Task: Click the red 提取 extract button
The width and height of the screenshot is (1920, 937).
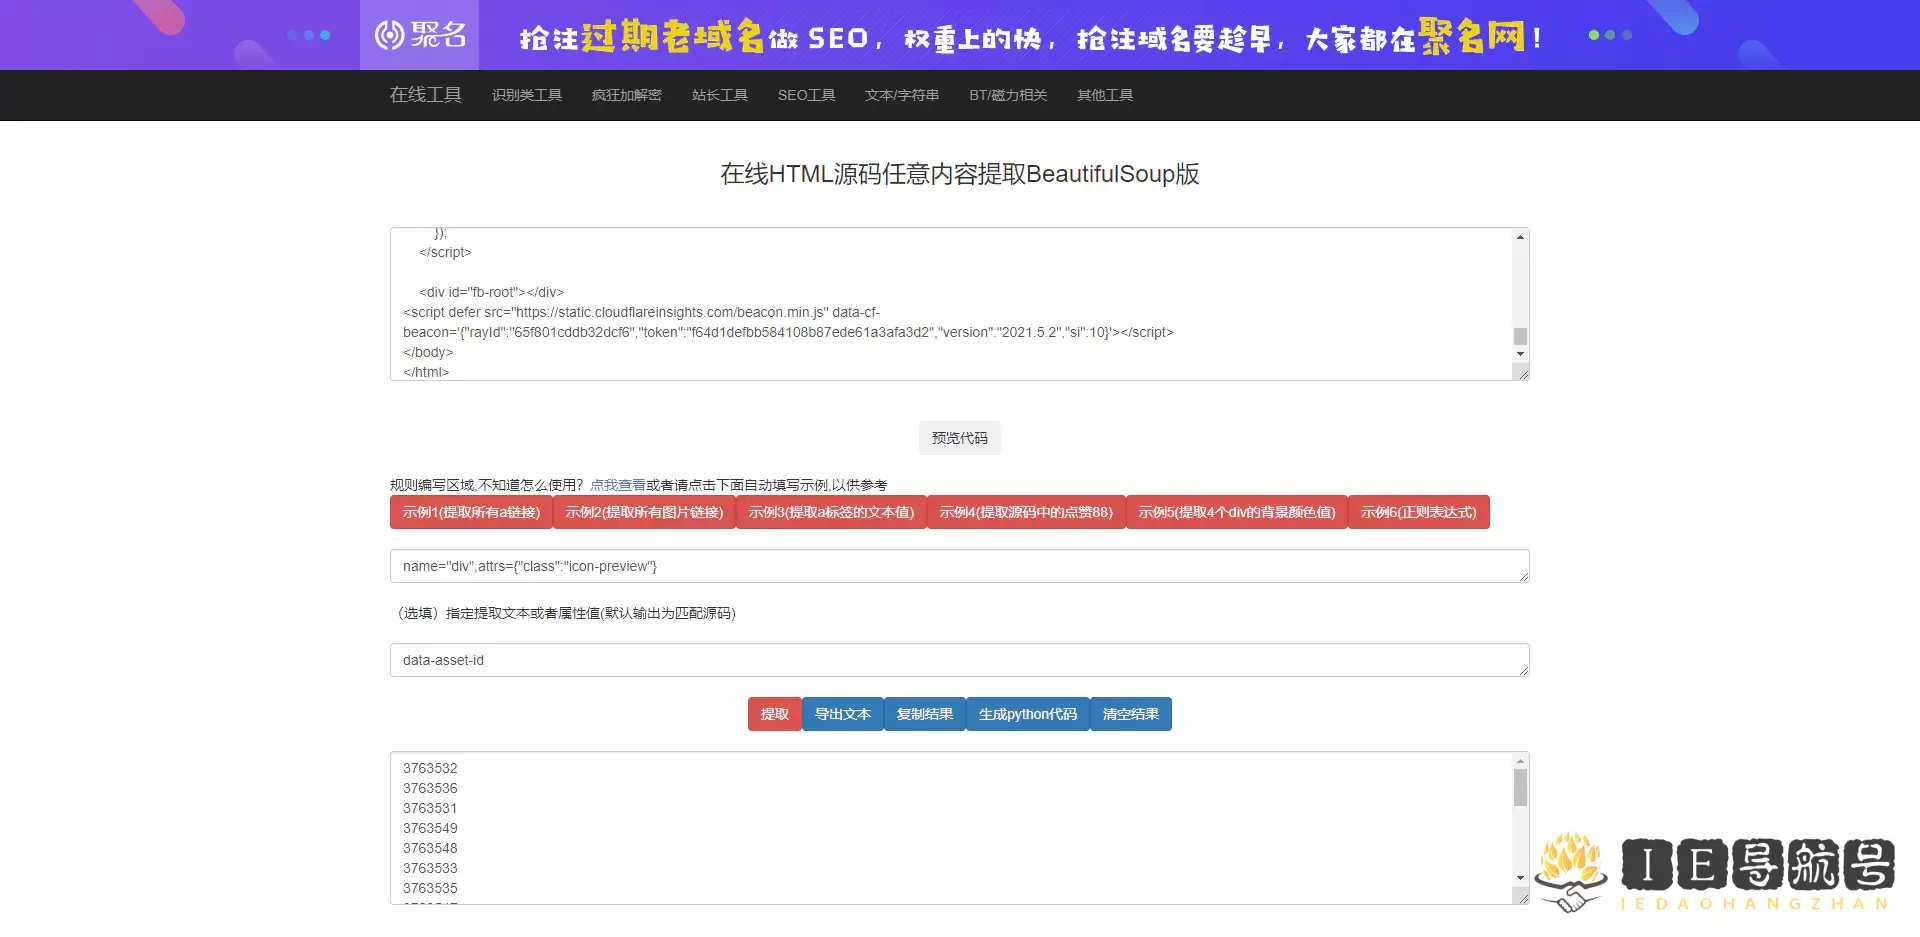Action: (773, 714)
